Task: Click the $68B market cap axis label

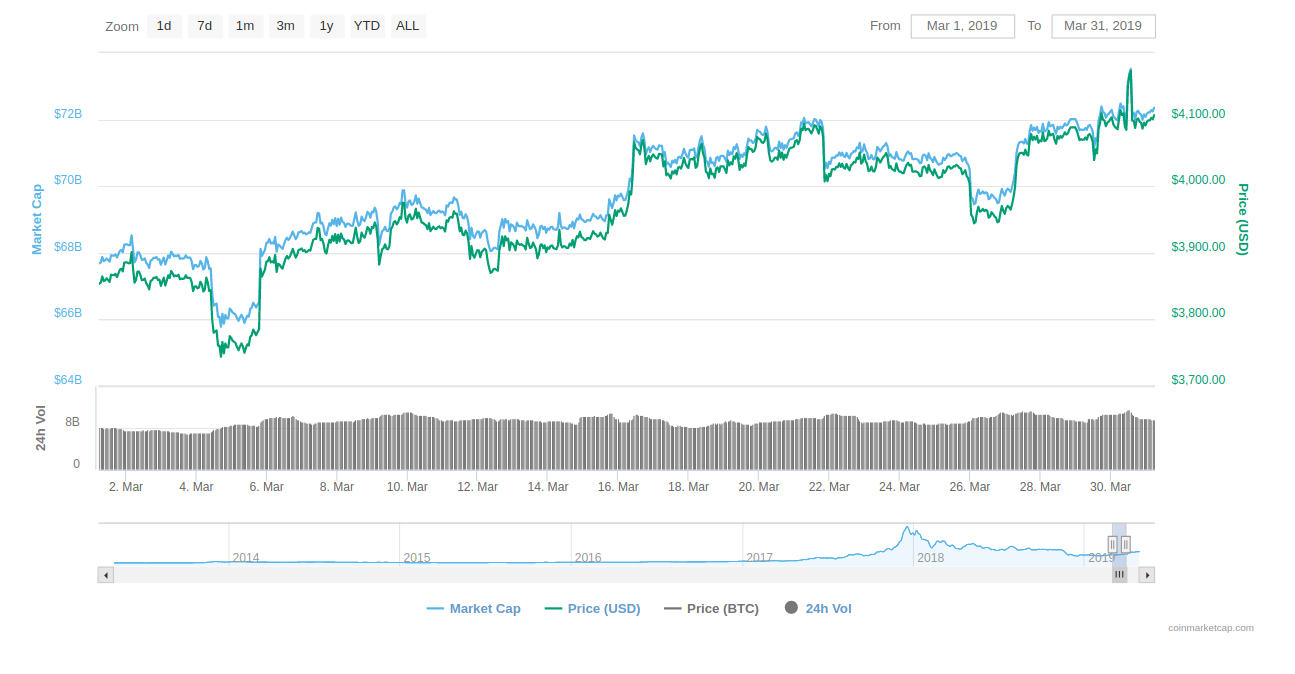Action: tap(68, 247)
